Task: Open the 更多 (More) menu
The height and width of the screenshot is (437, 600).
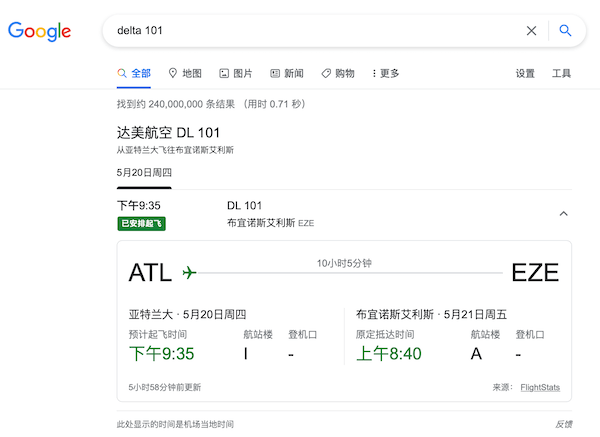Action: point(385,73)
